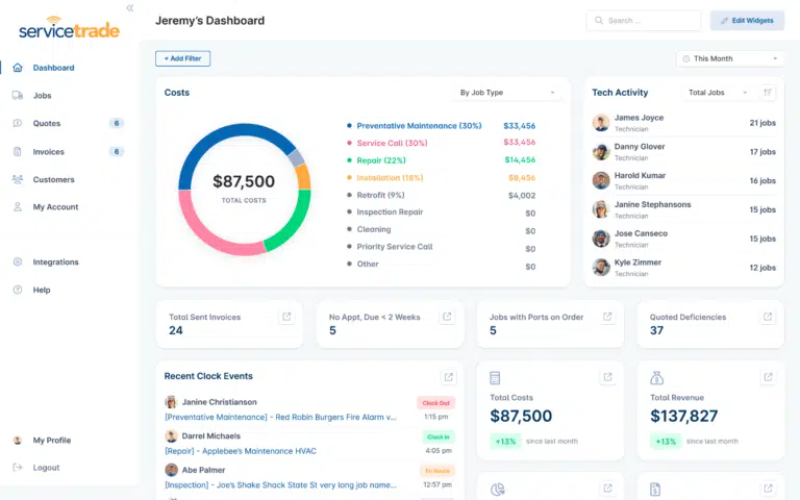The image size is (800, 500).
Task: Open external link icon on Total Sent Invoices
Action: 287,317
